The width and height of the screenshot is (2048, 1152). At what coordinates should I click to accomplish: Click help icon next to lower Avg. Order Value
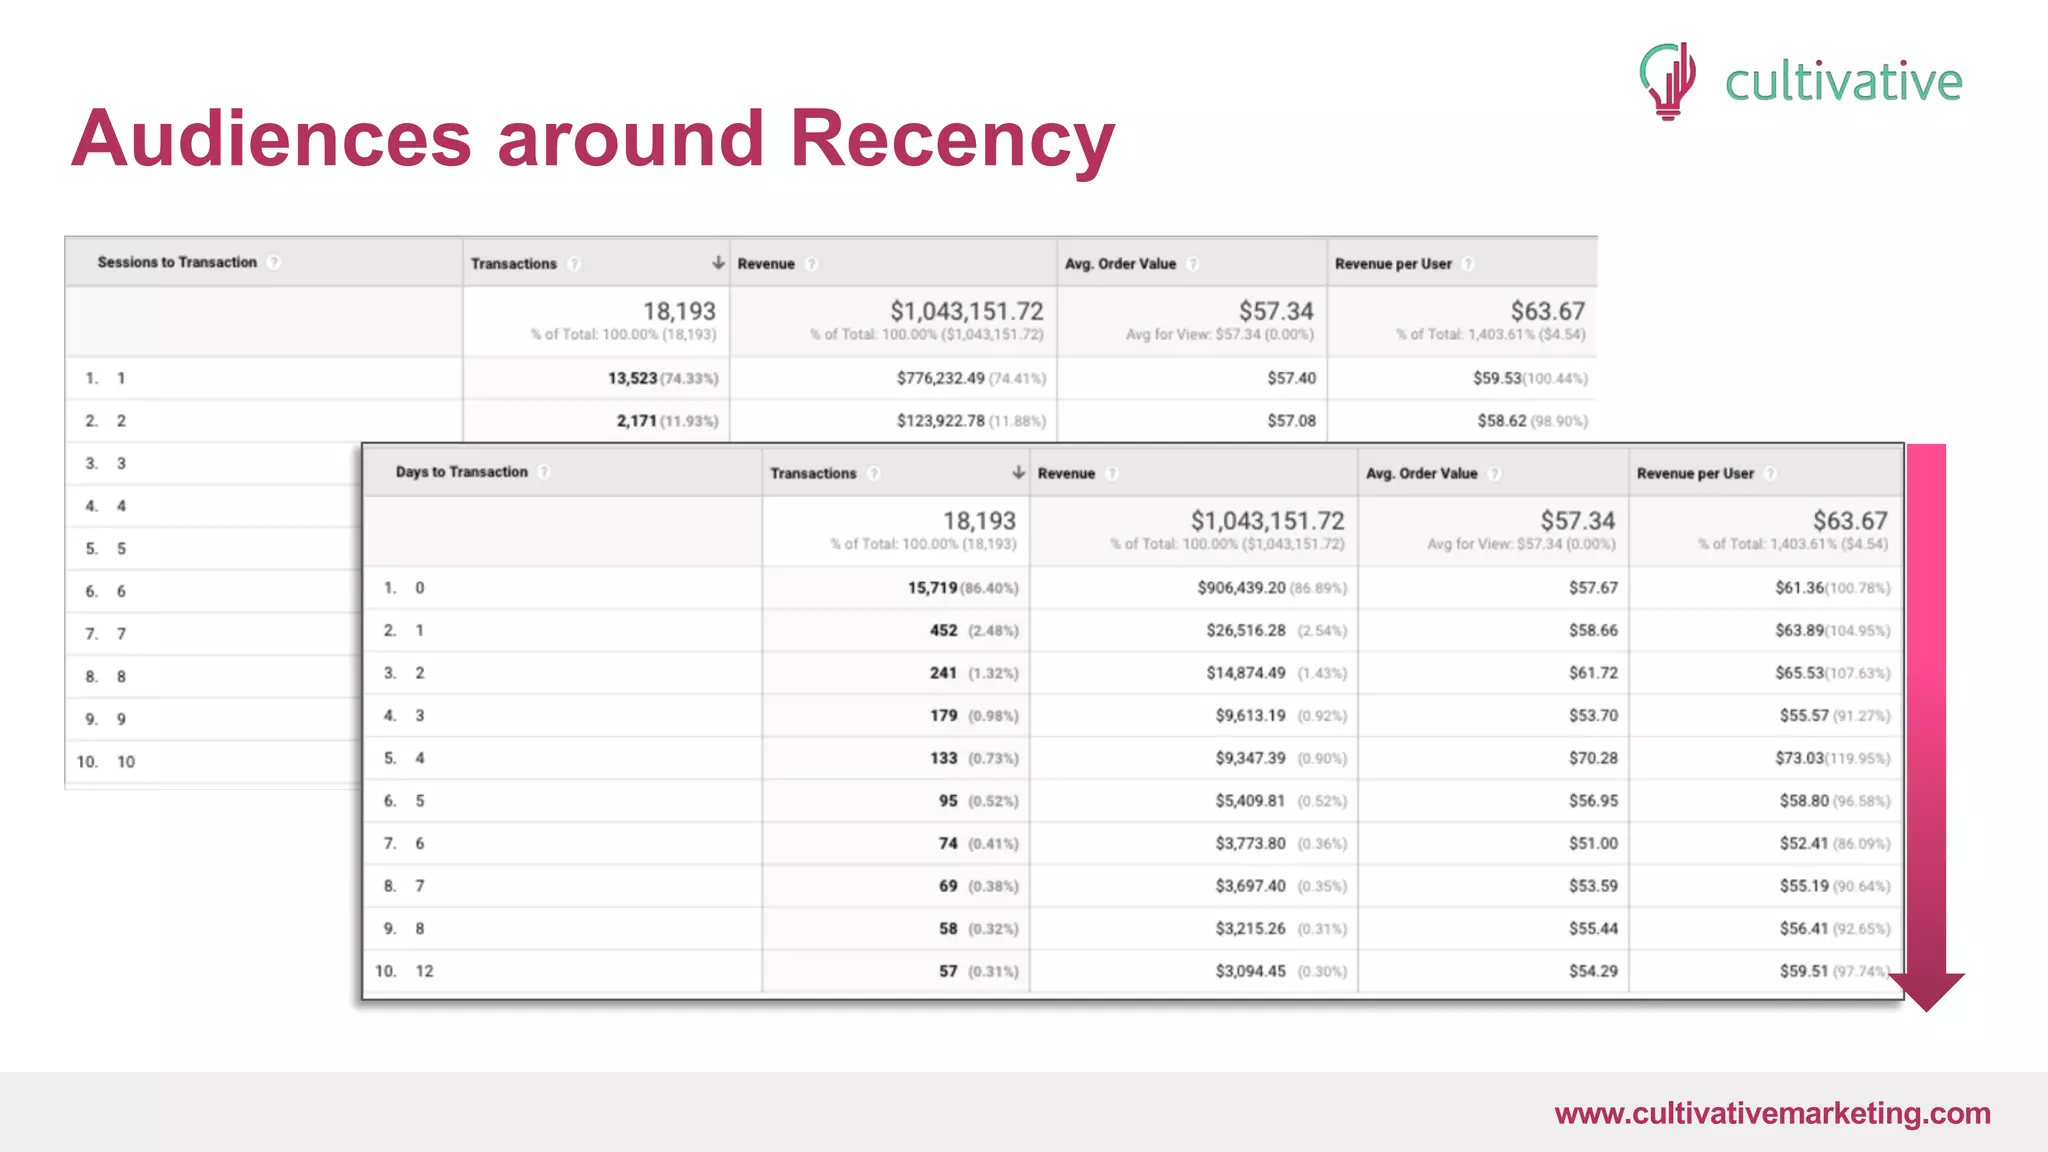point(1494,474)
